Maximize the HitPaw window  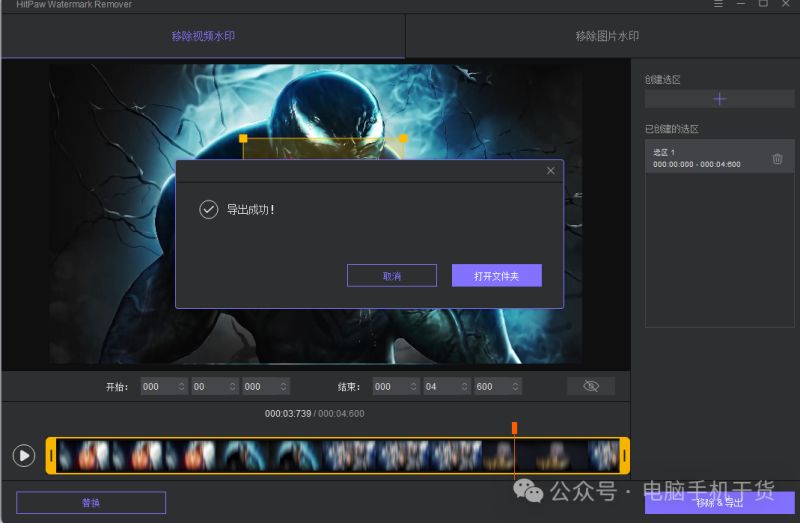click(x=763, y=4)
